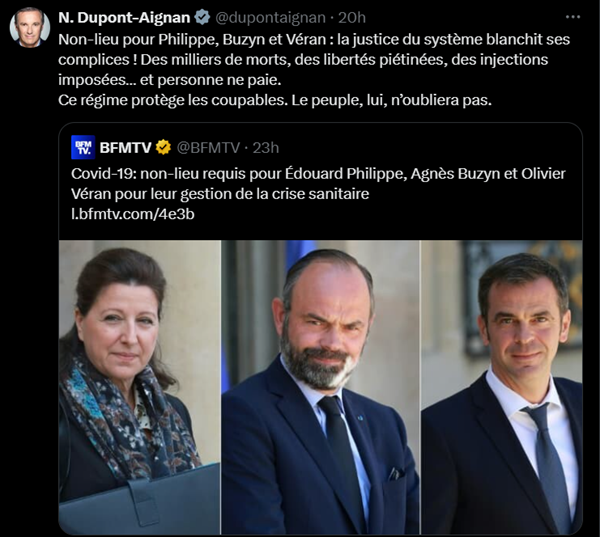Click the line 'Ce régime protège les coupables'

point(275,100)
